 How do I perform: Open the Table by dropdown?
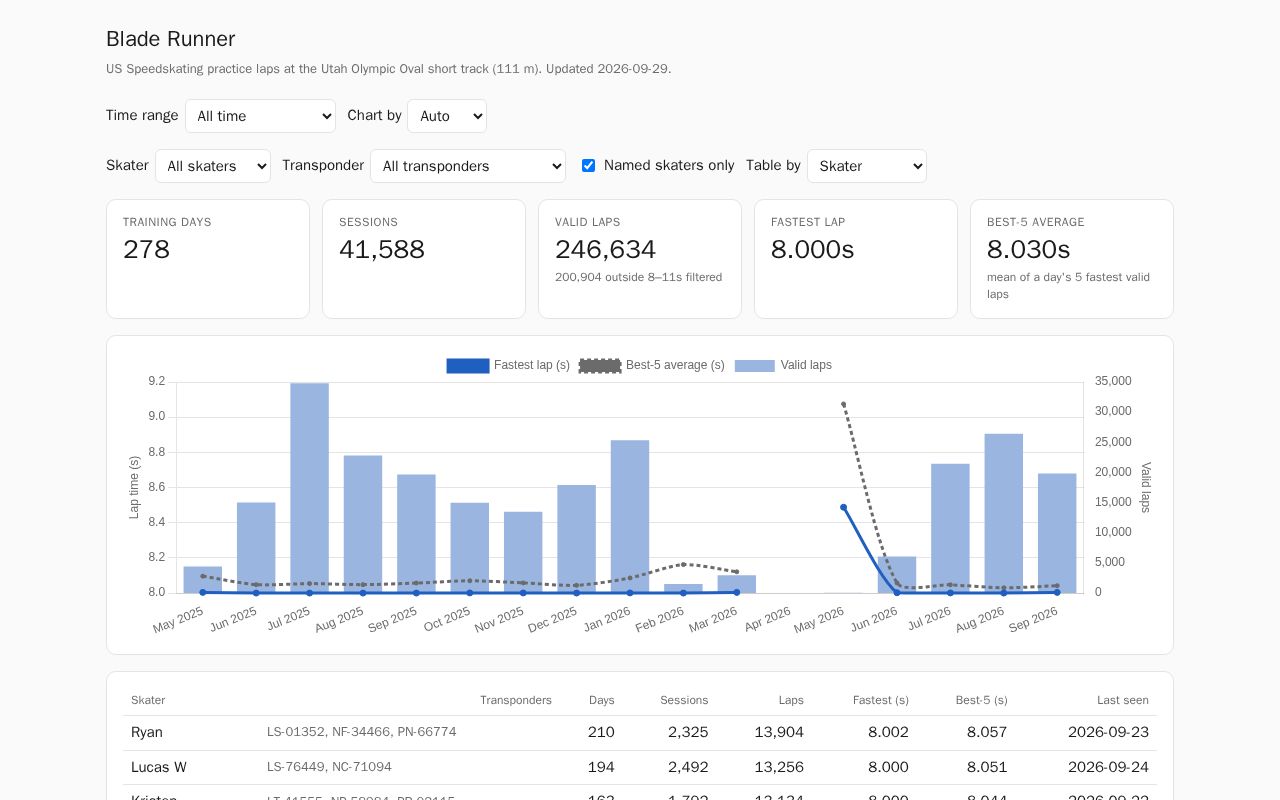point(867,166)
